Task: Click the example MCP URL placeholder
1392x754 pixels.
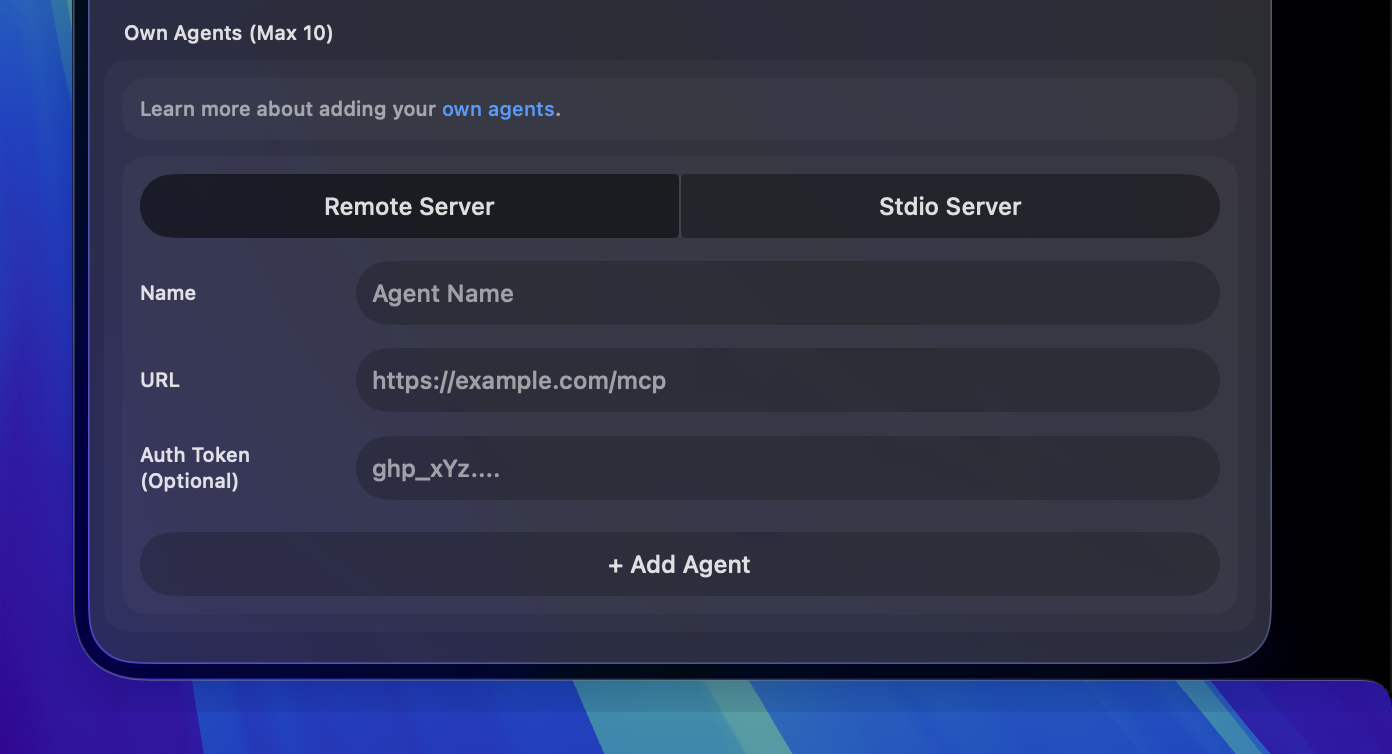Action: tap(519, 380)
